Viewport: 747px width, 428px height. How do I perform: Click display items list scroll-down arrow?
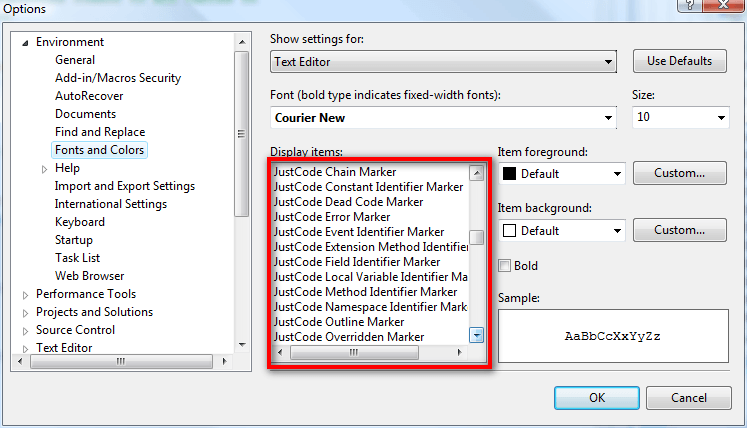coord(476,335)
